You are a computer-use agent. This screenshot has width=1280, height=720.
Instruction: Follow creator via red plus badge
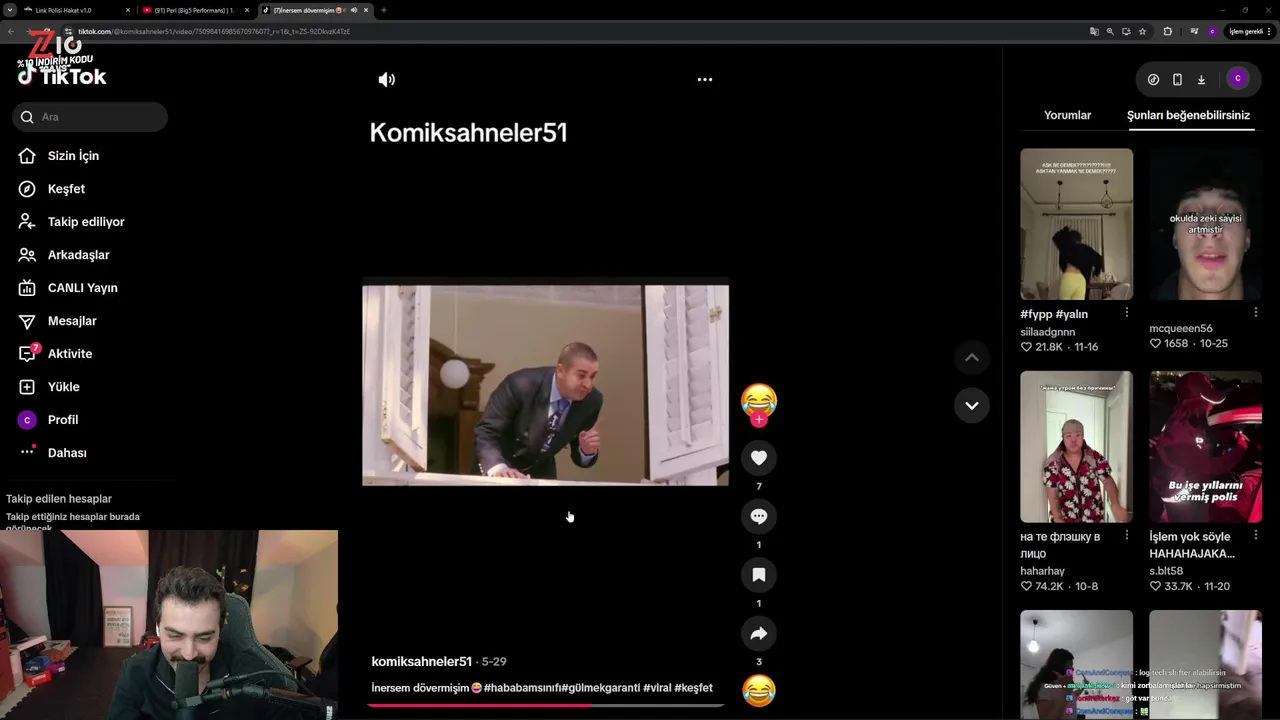coord(759,420)
